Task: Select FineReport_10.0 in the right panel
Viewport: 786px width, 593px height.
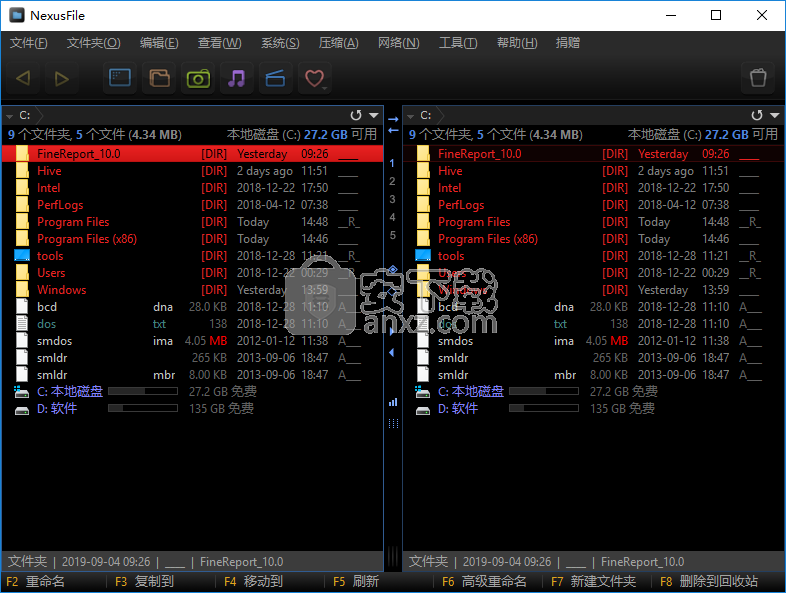Action: [x=594, y=154]
